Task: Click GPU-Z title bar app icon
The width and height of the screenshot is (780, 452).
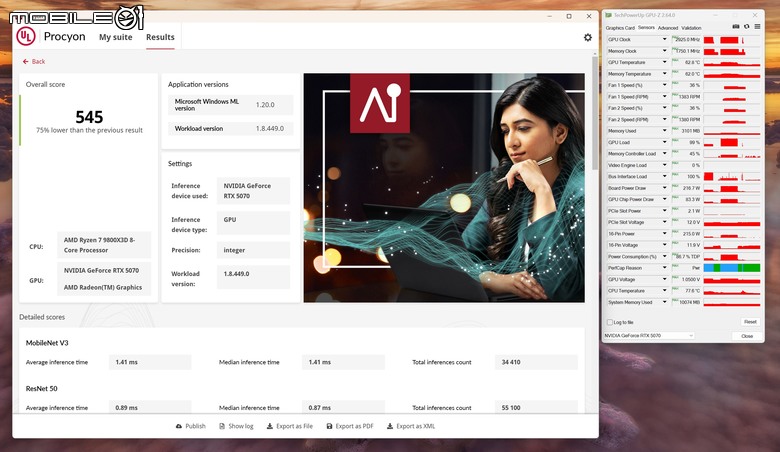Action: click(x=608, y=15)
